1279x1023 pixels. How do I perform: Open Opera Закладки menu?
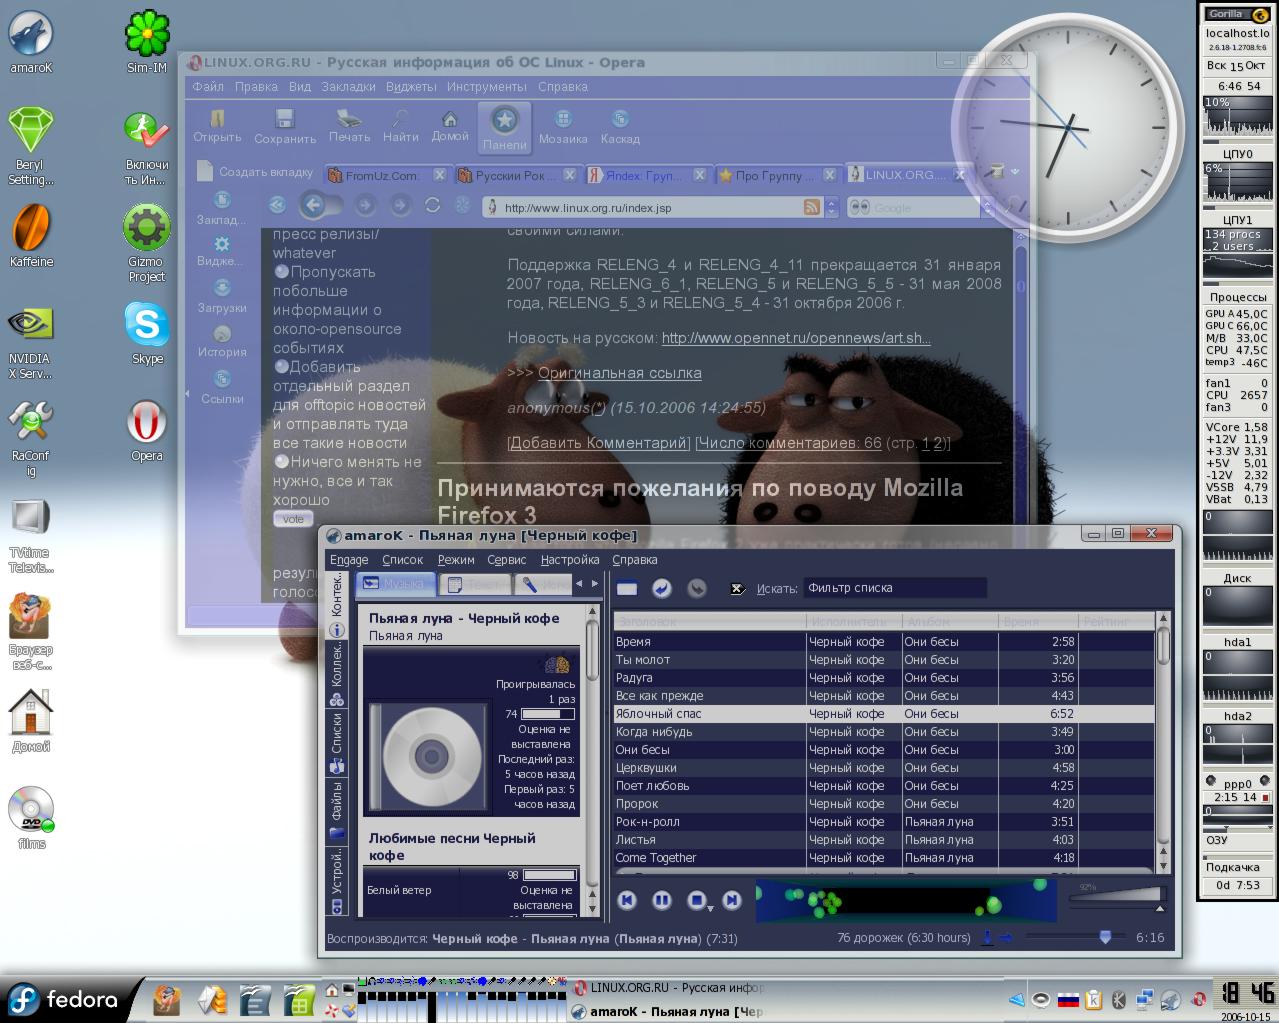348,87
